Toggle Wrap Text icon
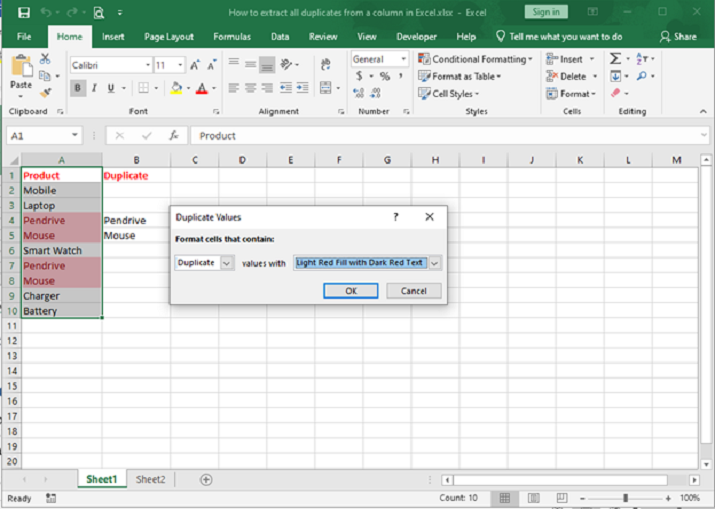Screen dimensions: 715x509 tap(326, 64)
